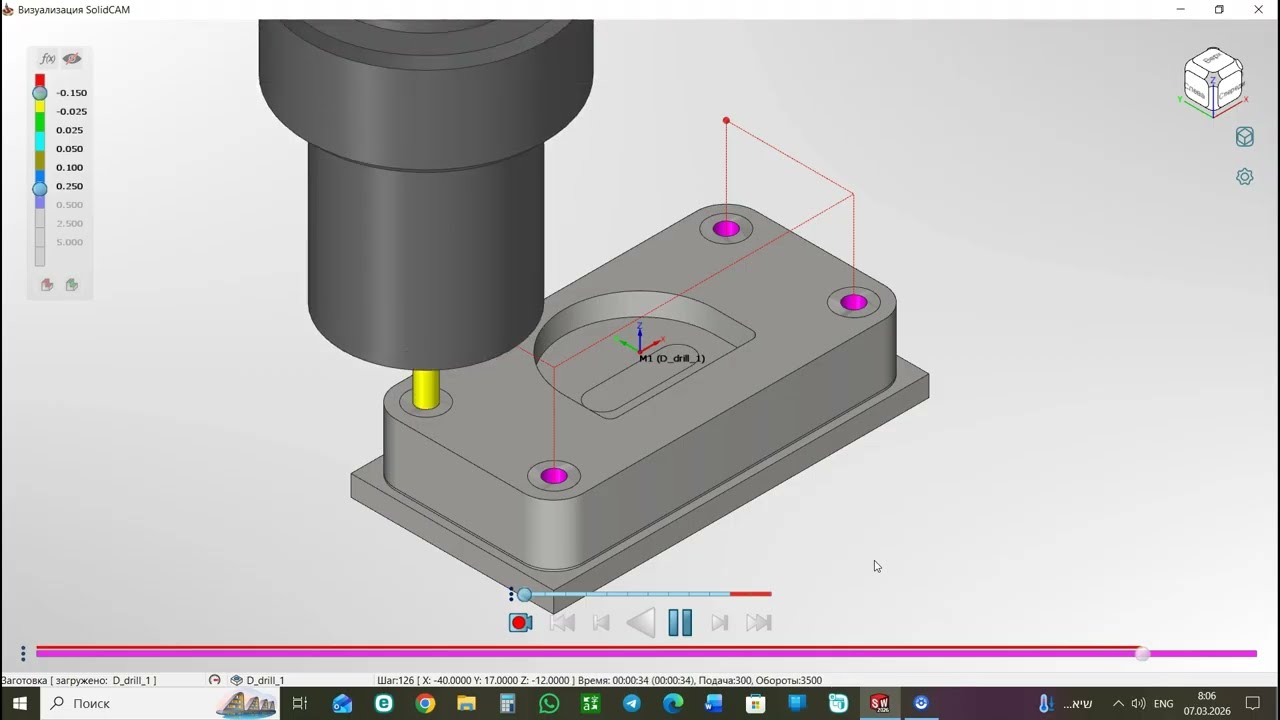Pick violet color in deviation scale

(x=40, y=203)
